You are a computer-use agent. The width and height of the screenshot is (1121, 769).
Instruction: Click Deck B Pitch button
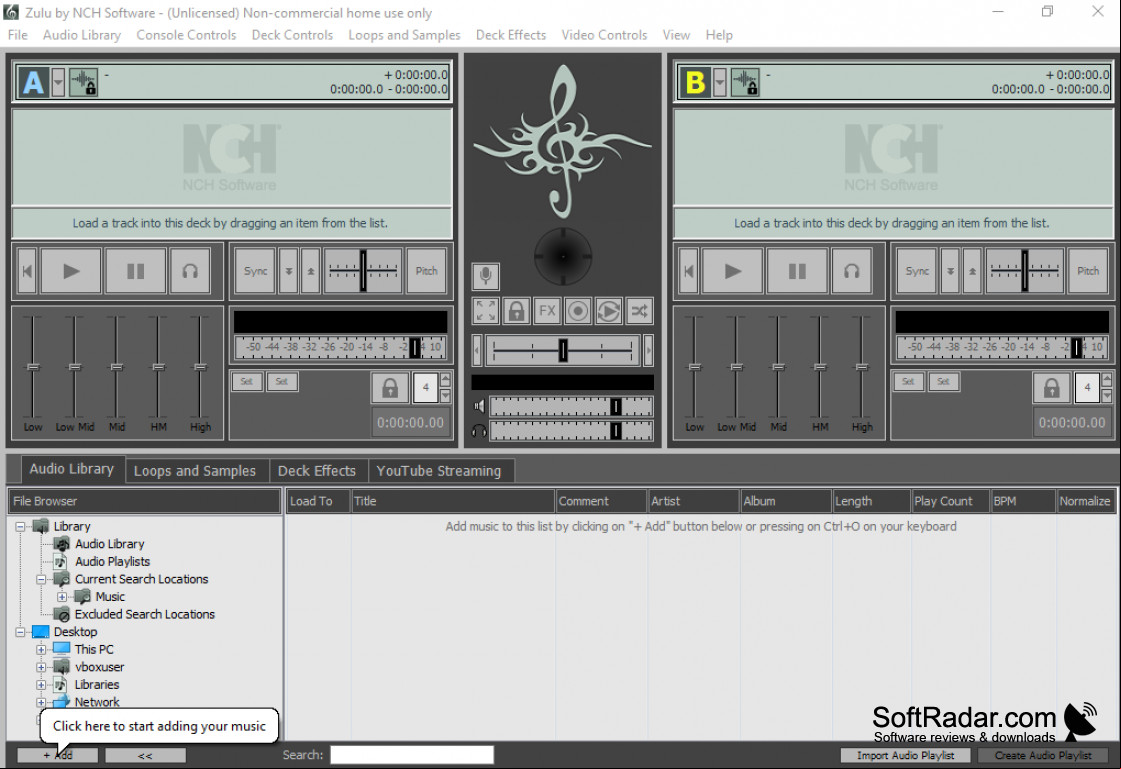coord(1088,271)
